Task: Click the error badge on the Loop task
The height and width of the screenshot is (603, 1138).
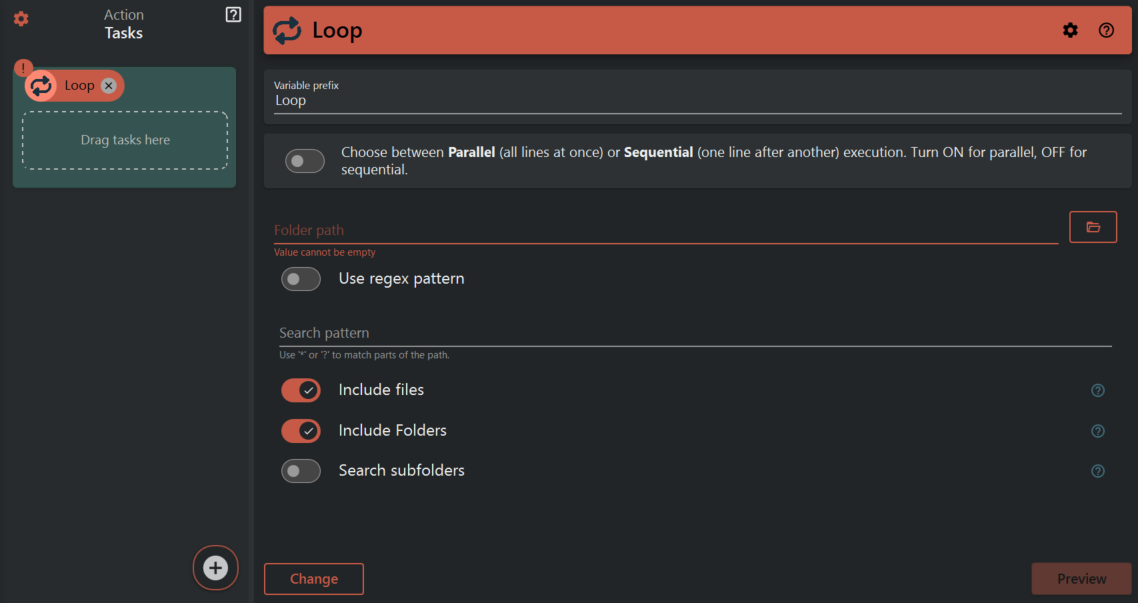Action: [x=22, y=66]
